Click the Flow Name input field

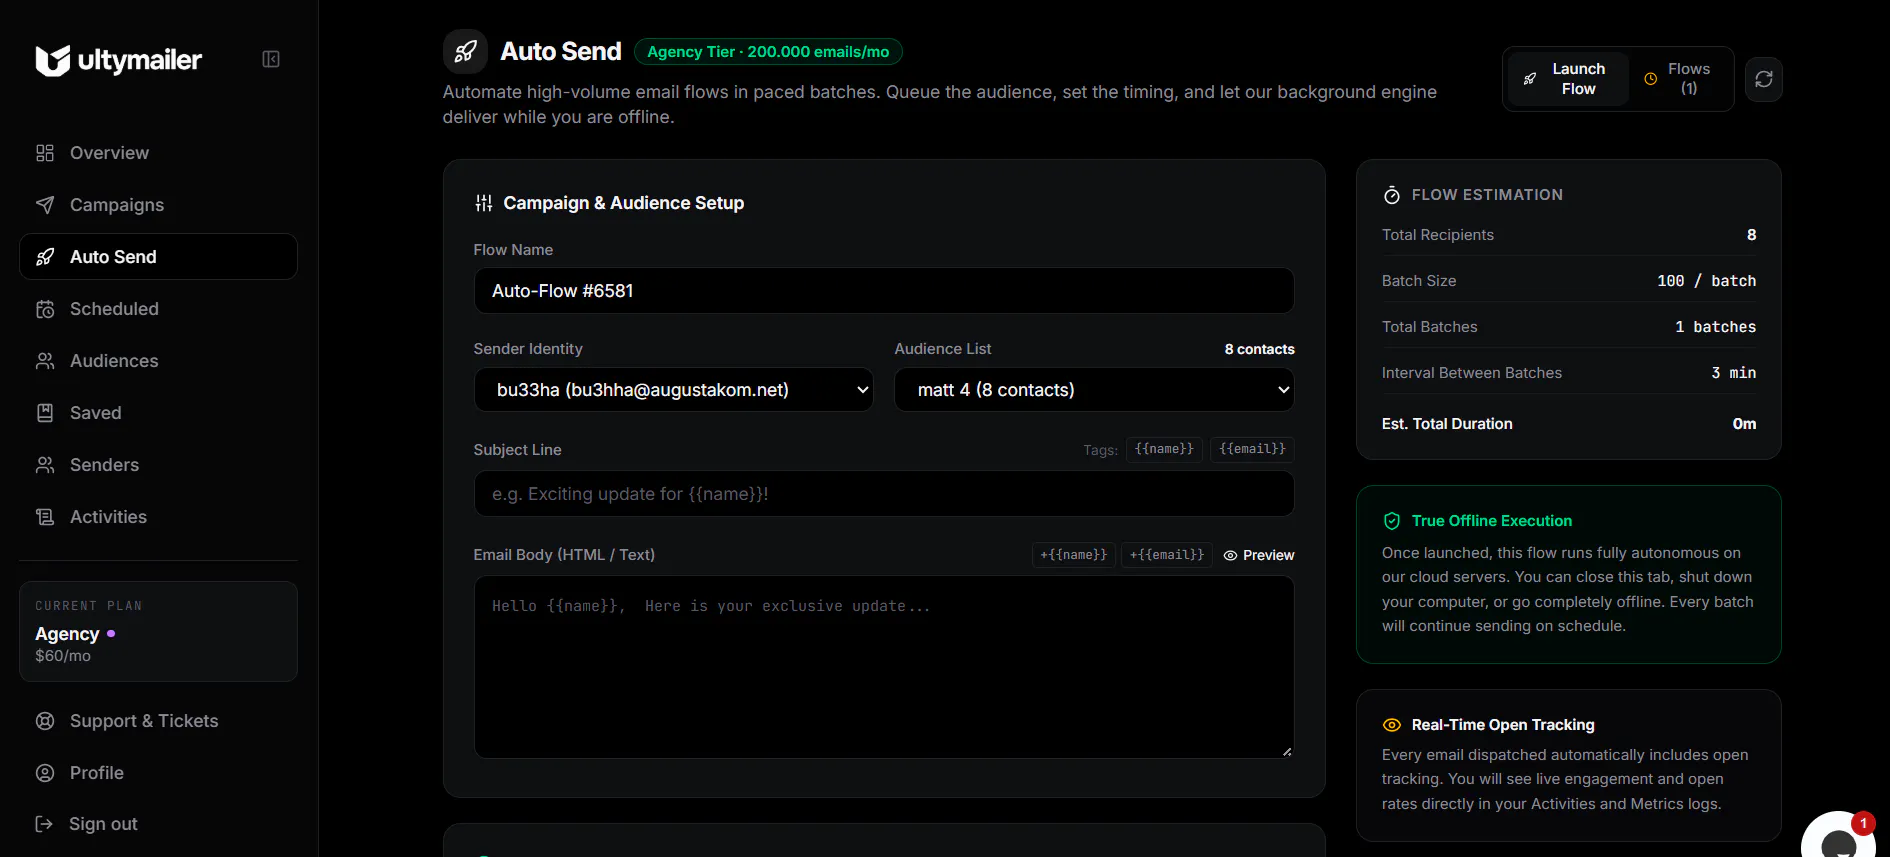(884, 291)
